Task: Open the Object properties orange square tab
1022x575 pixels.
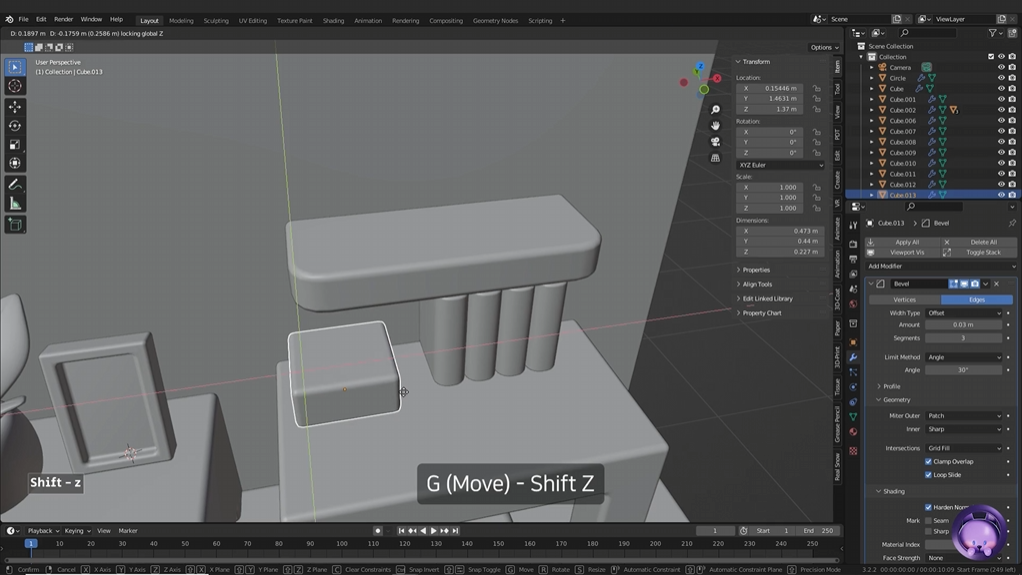Action: (x=853, y=342)
